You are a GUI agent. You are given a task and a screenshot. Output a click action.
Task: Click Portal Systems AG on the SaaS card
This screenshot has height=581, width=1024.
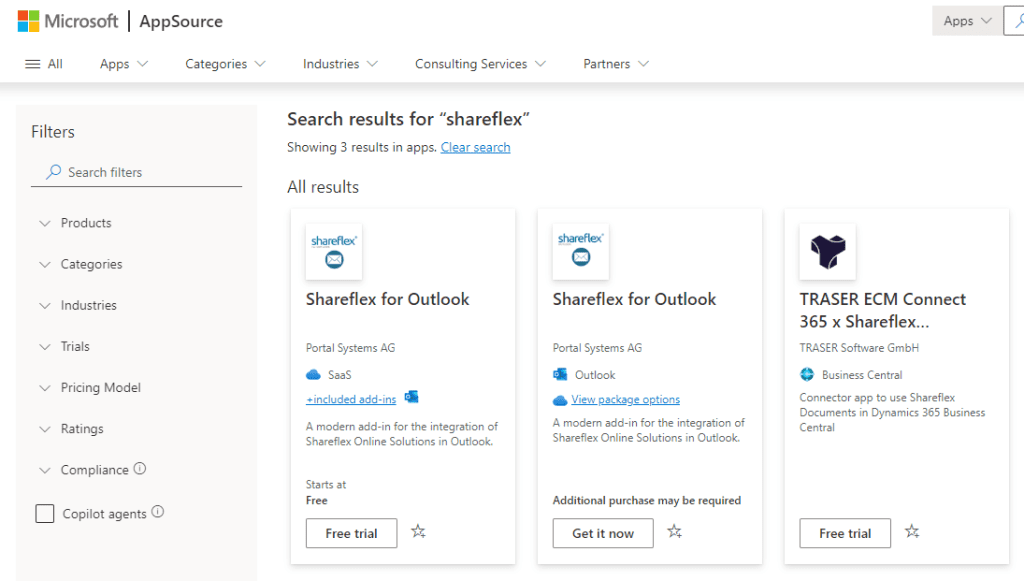(350, 348)
